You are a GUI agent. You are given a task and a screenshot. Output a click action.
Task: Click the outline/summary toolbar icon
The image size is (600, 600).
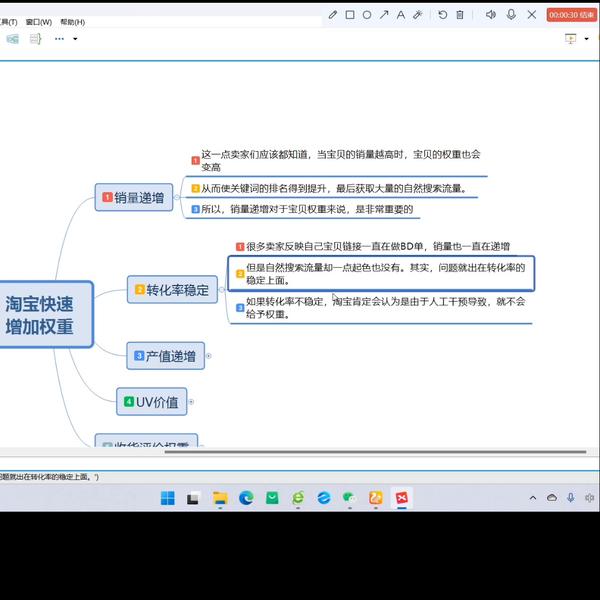pyautogui.click(x=36, y=39)
